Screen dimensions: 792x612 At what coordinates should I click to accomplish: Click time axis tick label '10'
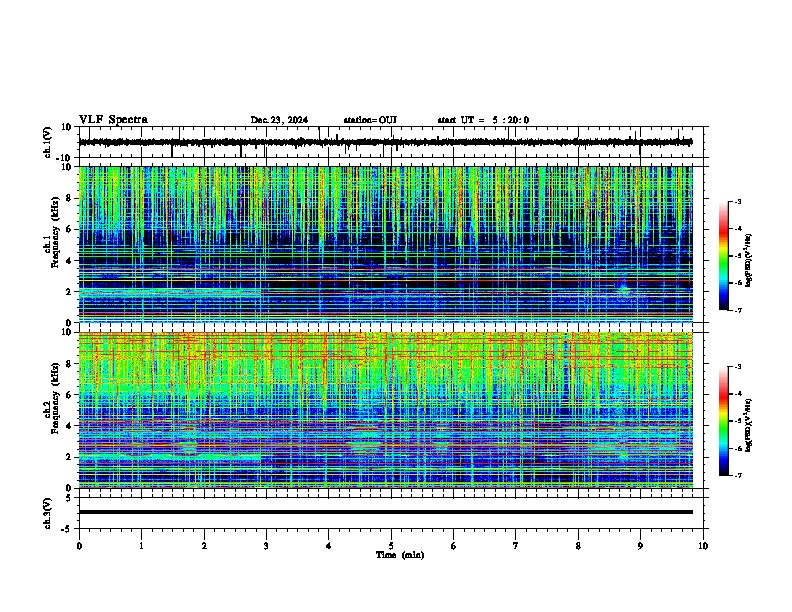[703, 546]
